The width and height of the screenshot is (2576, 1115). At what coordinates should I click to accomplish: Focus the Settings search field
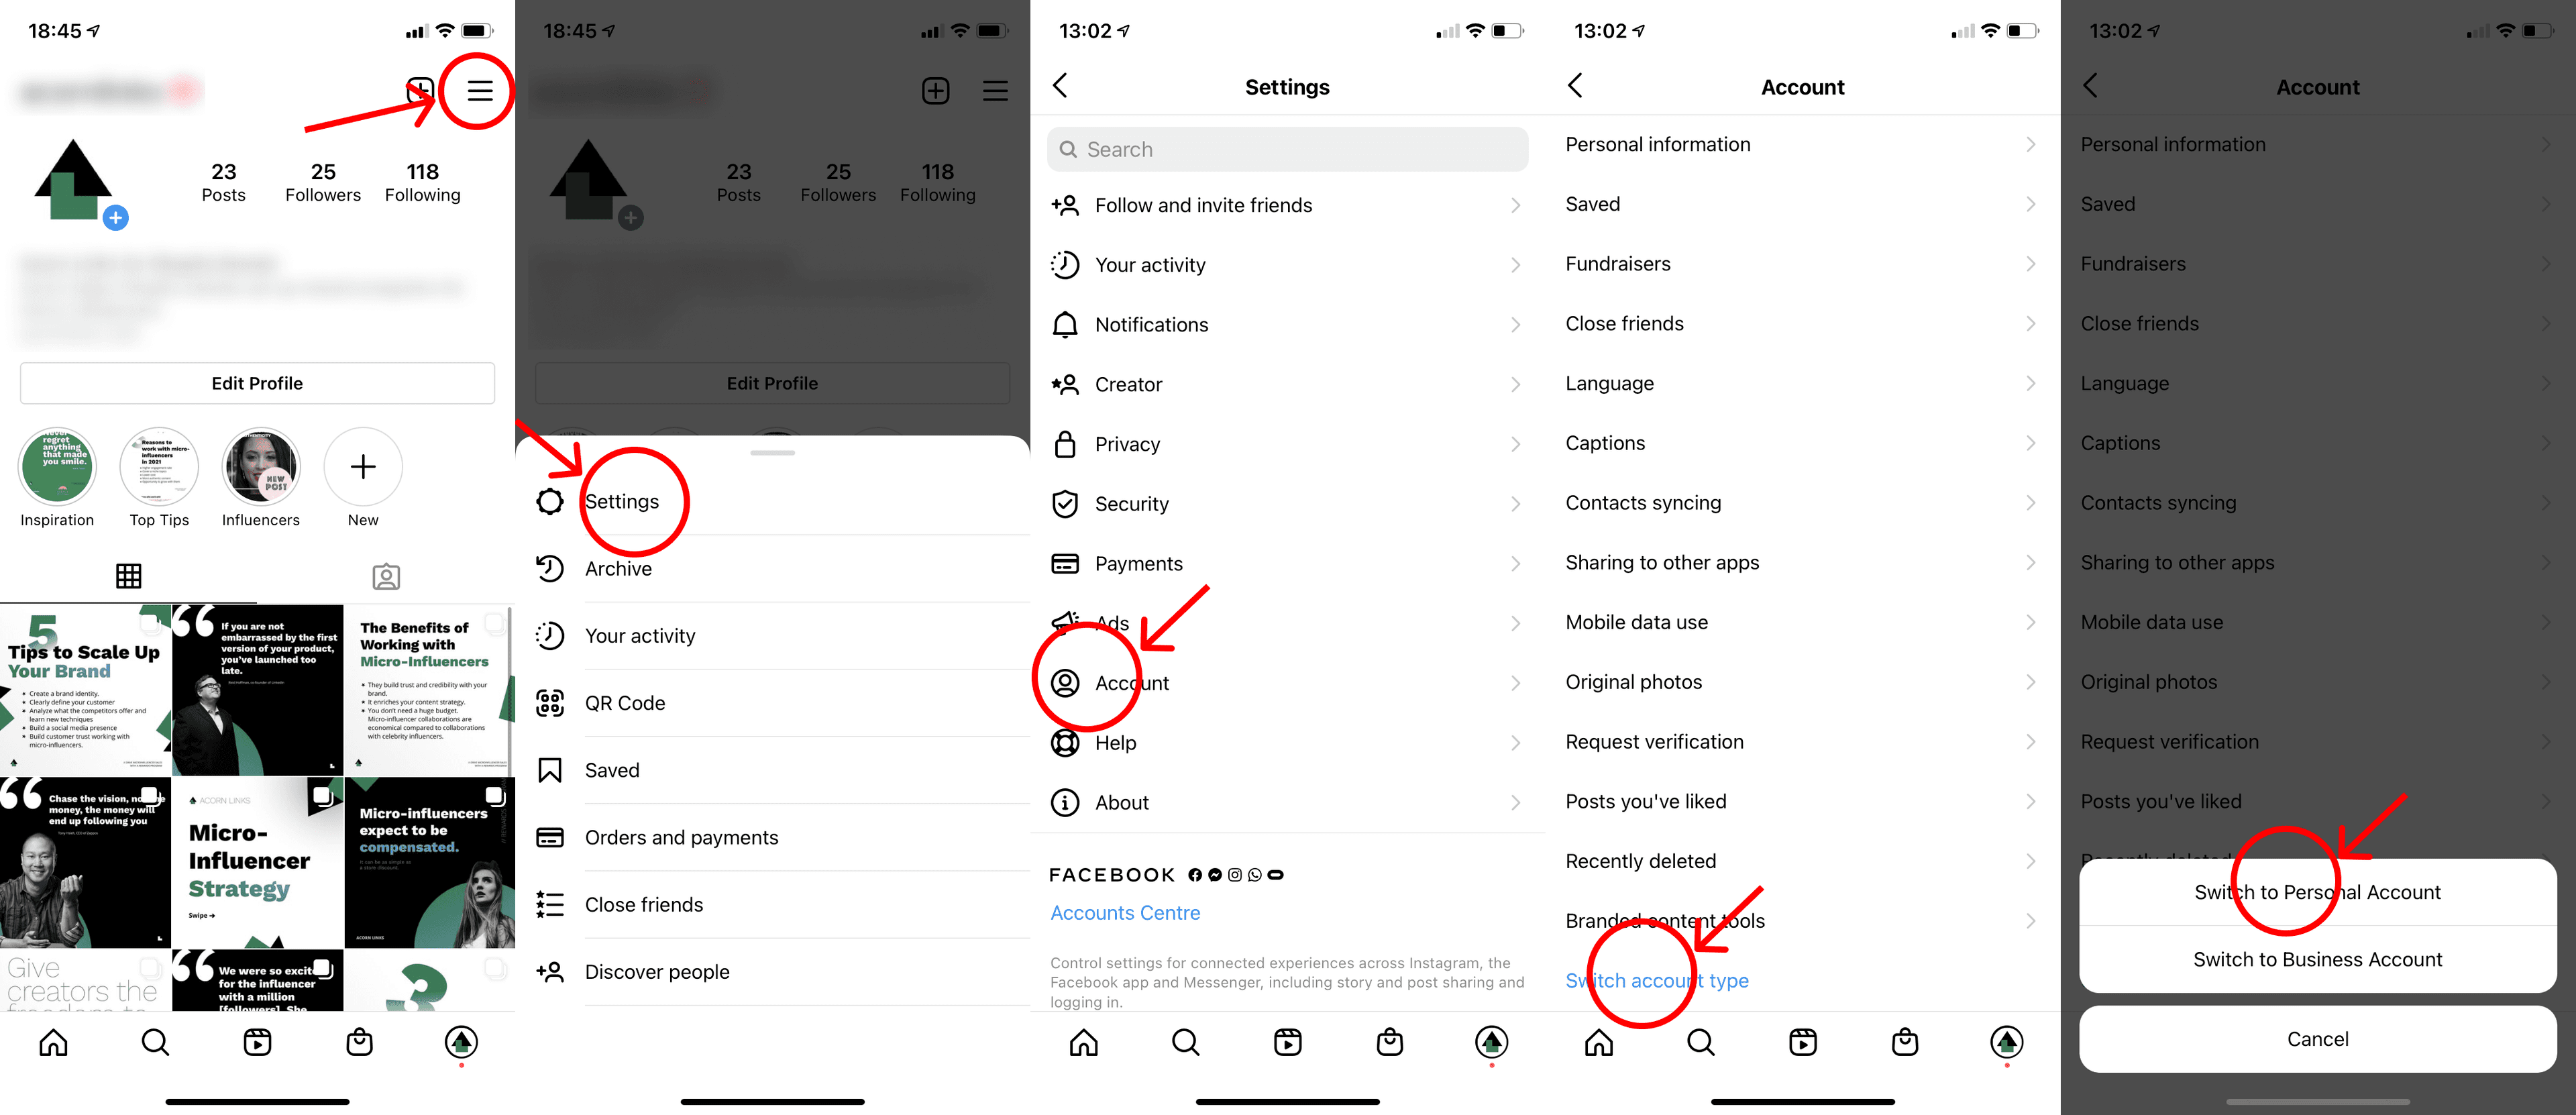[x=1287, y=149]
